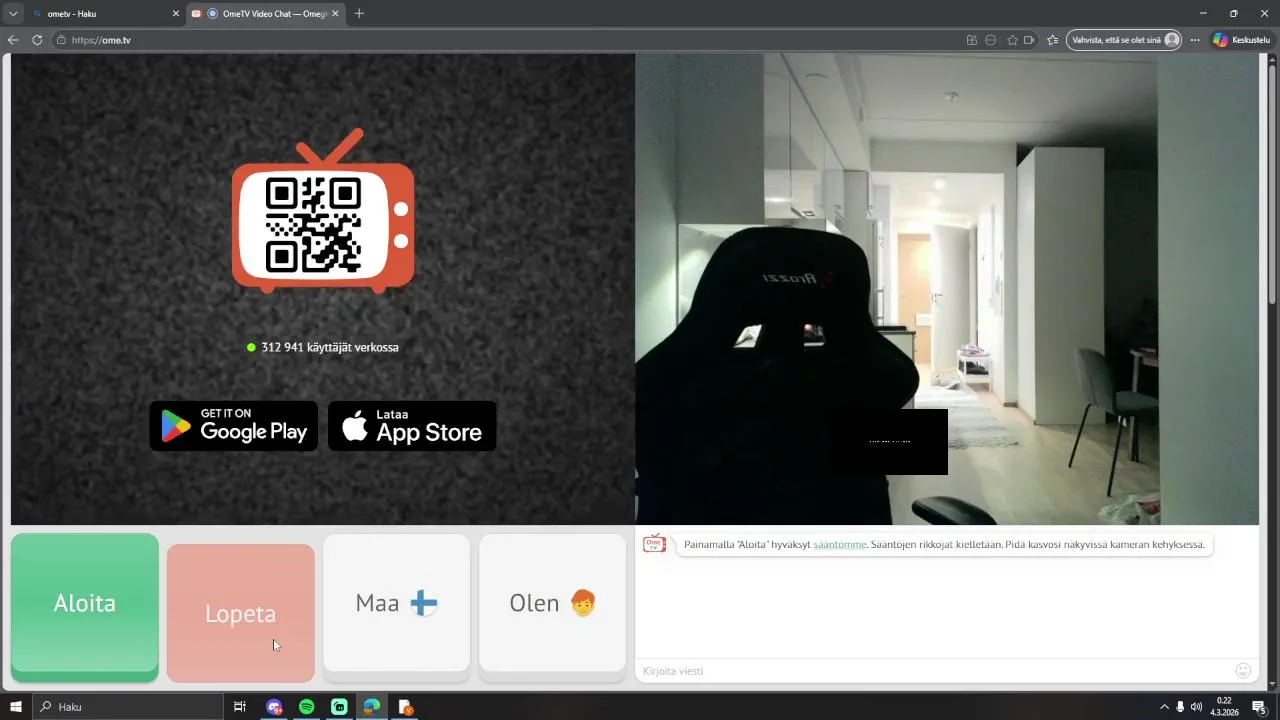
Task: Open the Windows Start menu
Action: 16,707
